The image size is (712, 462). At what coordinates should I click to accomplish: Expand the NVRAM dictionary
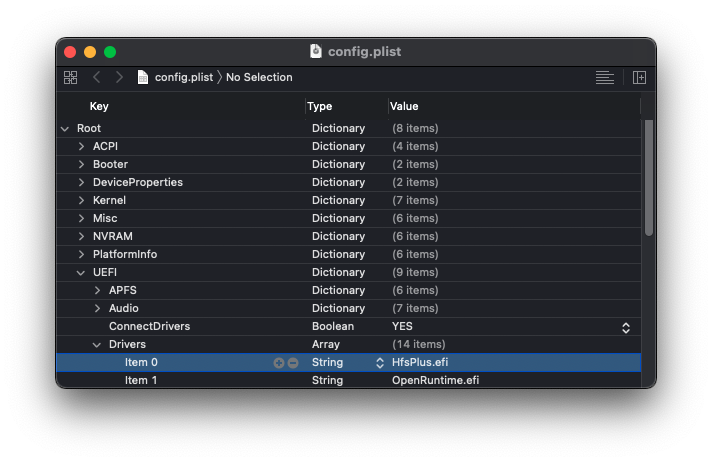[82, 236]
